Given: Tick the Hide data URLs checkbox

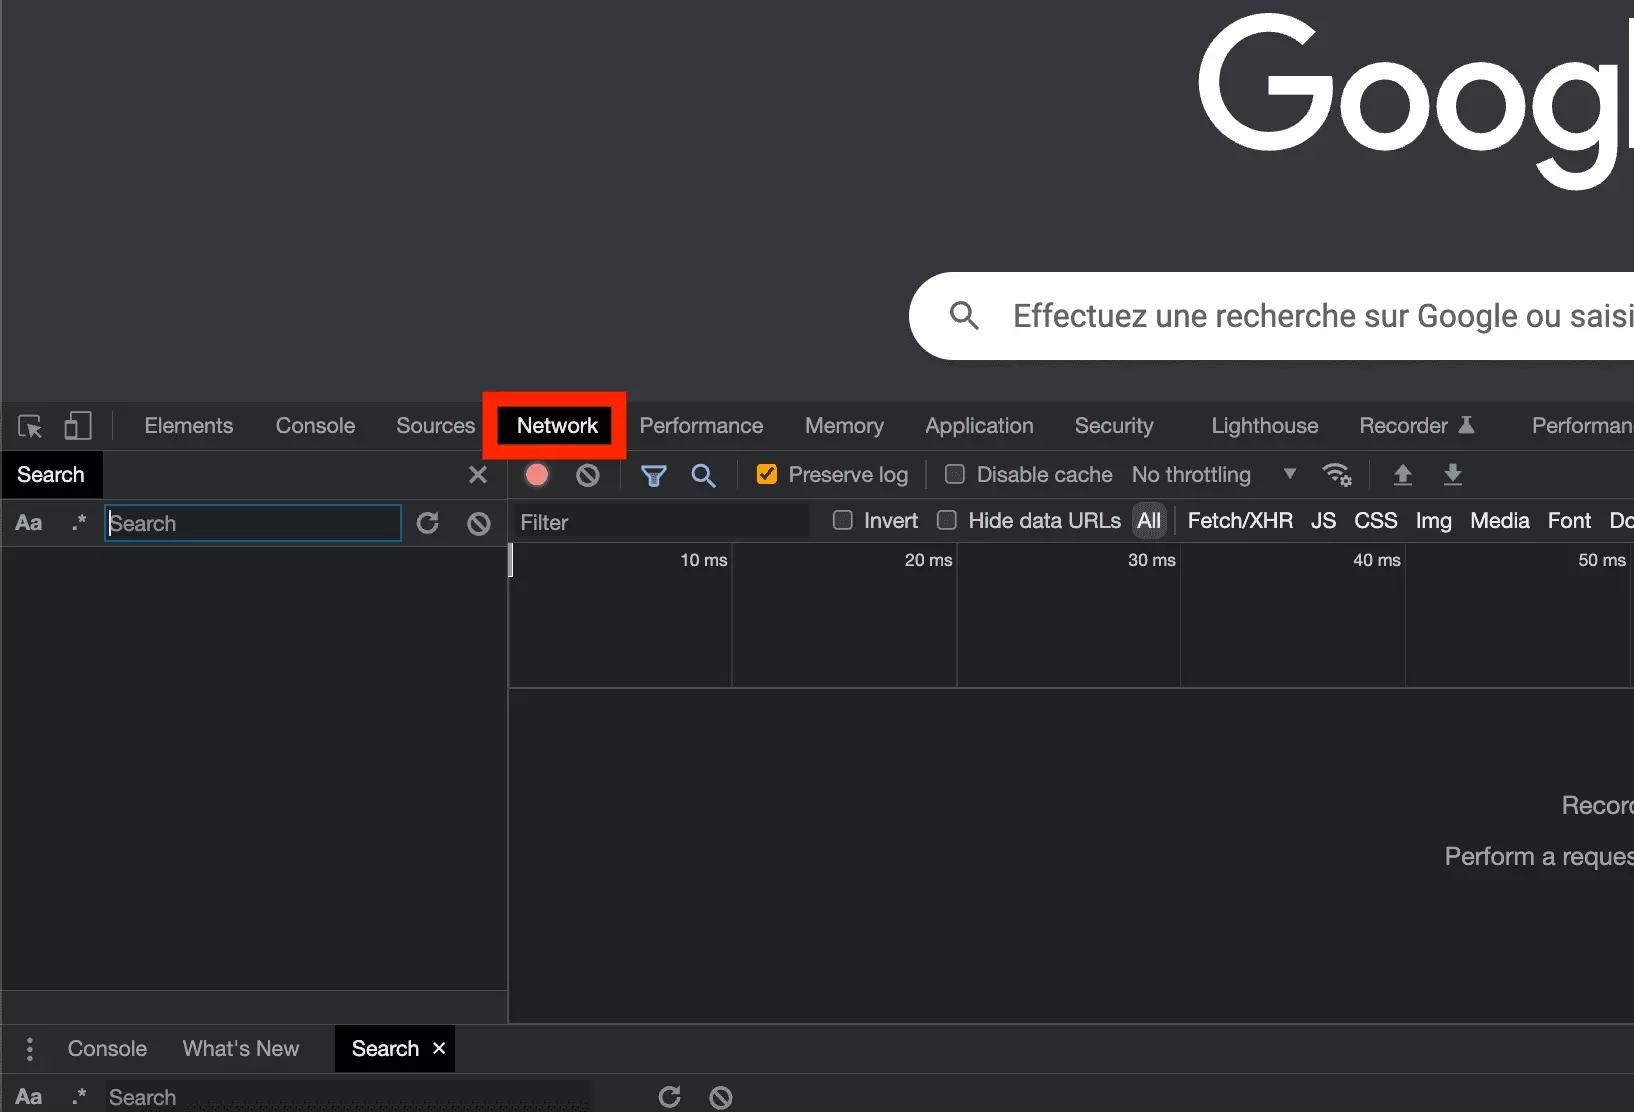Looking at the screenshot, I should pyautogui.click(x=947, y=521).
